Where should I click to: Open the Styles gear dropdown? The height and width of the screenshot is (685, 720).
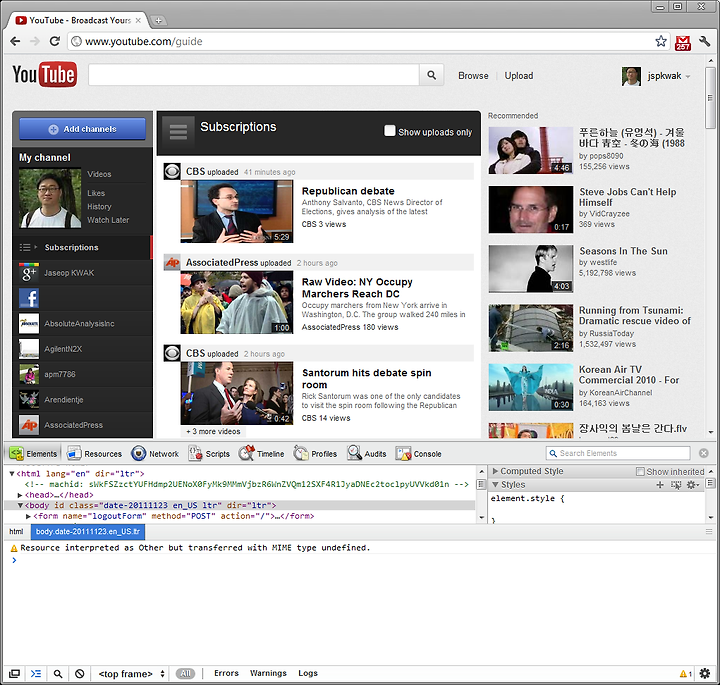point(692,485)
